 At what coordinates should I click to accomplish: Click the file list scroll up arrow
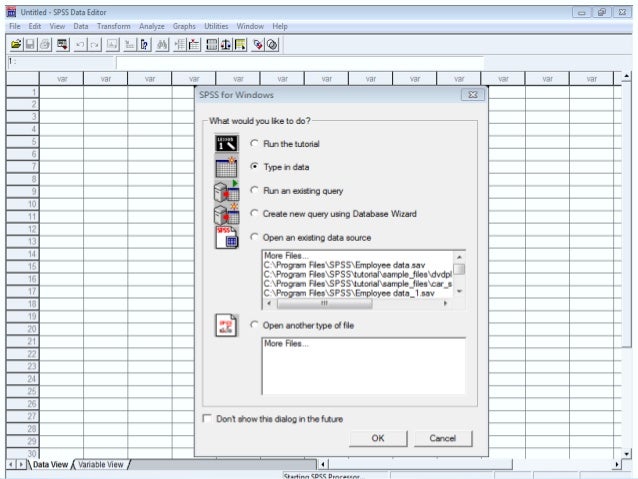click(x=459, y=257)
